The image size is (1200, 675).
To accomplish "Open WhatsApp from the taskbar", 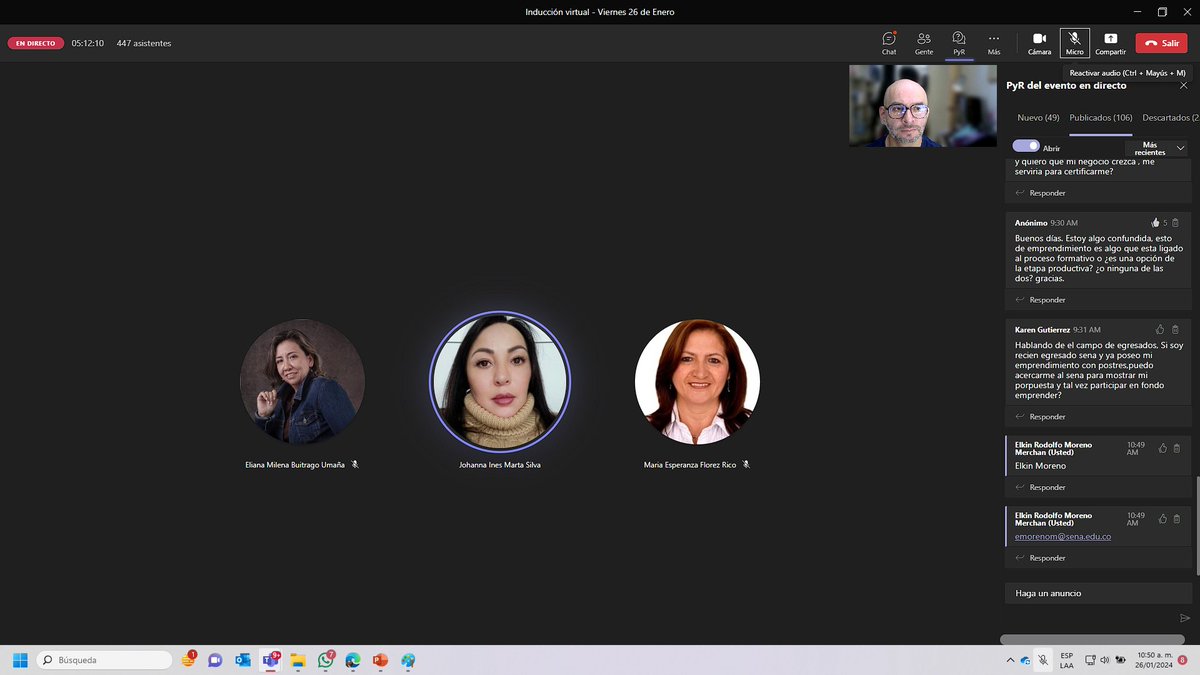I will pyautogui.click(x=325, y=660).
